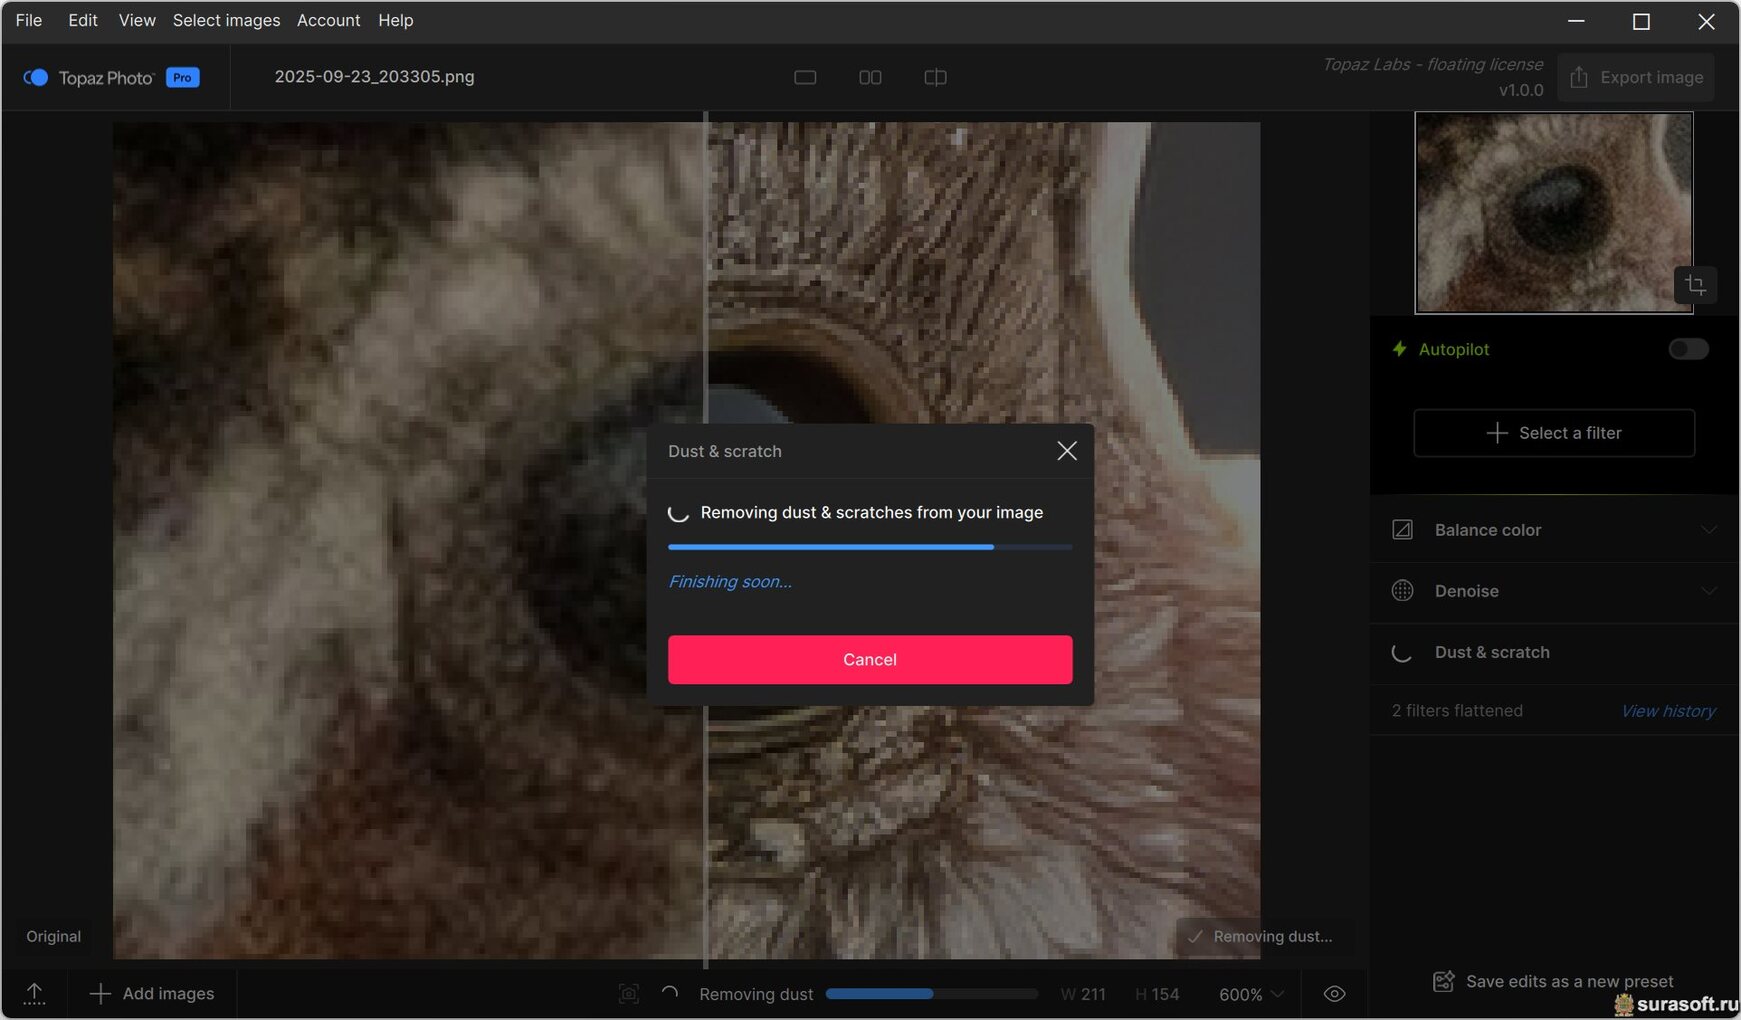Cancel the dust removal process
The width and height of the screenshot is (1741, 1020).
tap(869, 659)
